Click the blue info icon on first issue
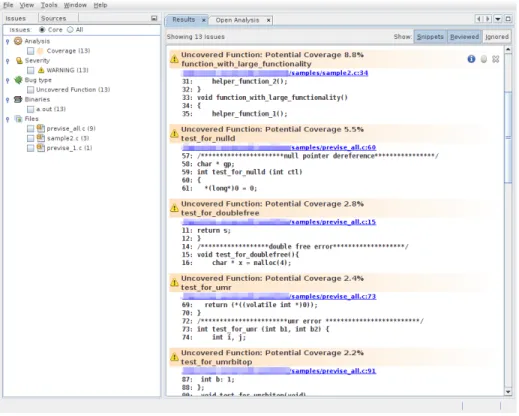This screenshot has width=519, height=416. click(471, 59)
